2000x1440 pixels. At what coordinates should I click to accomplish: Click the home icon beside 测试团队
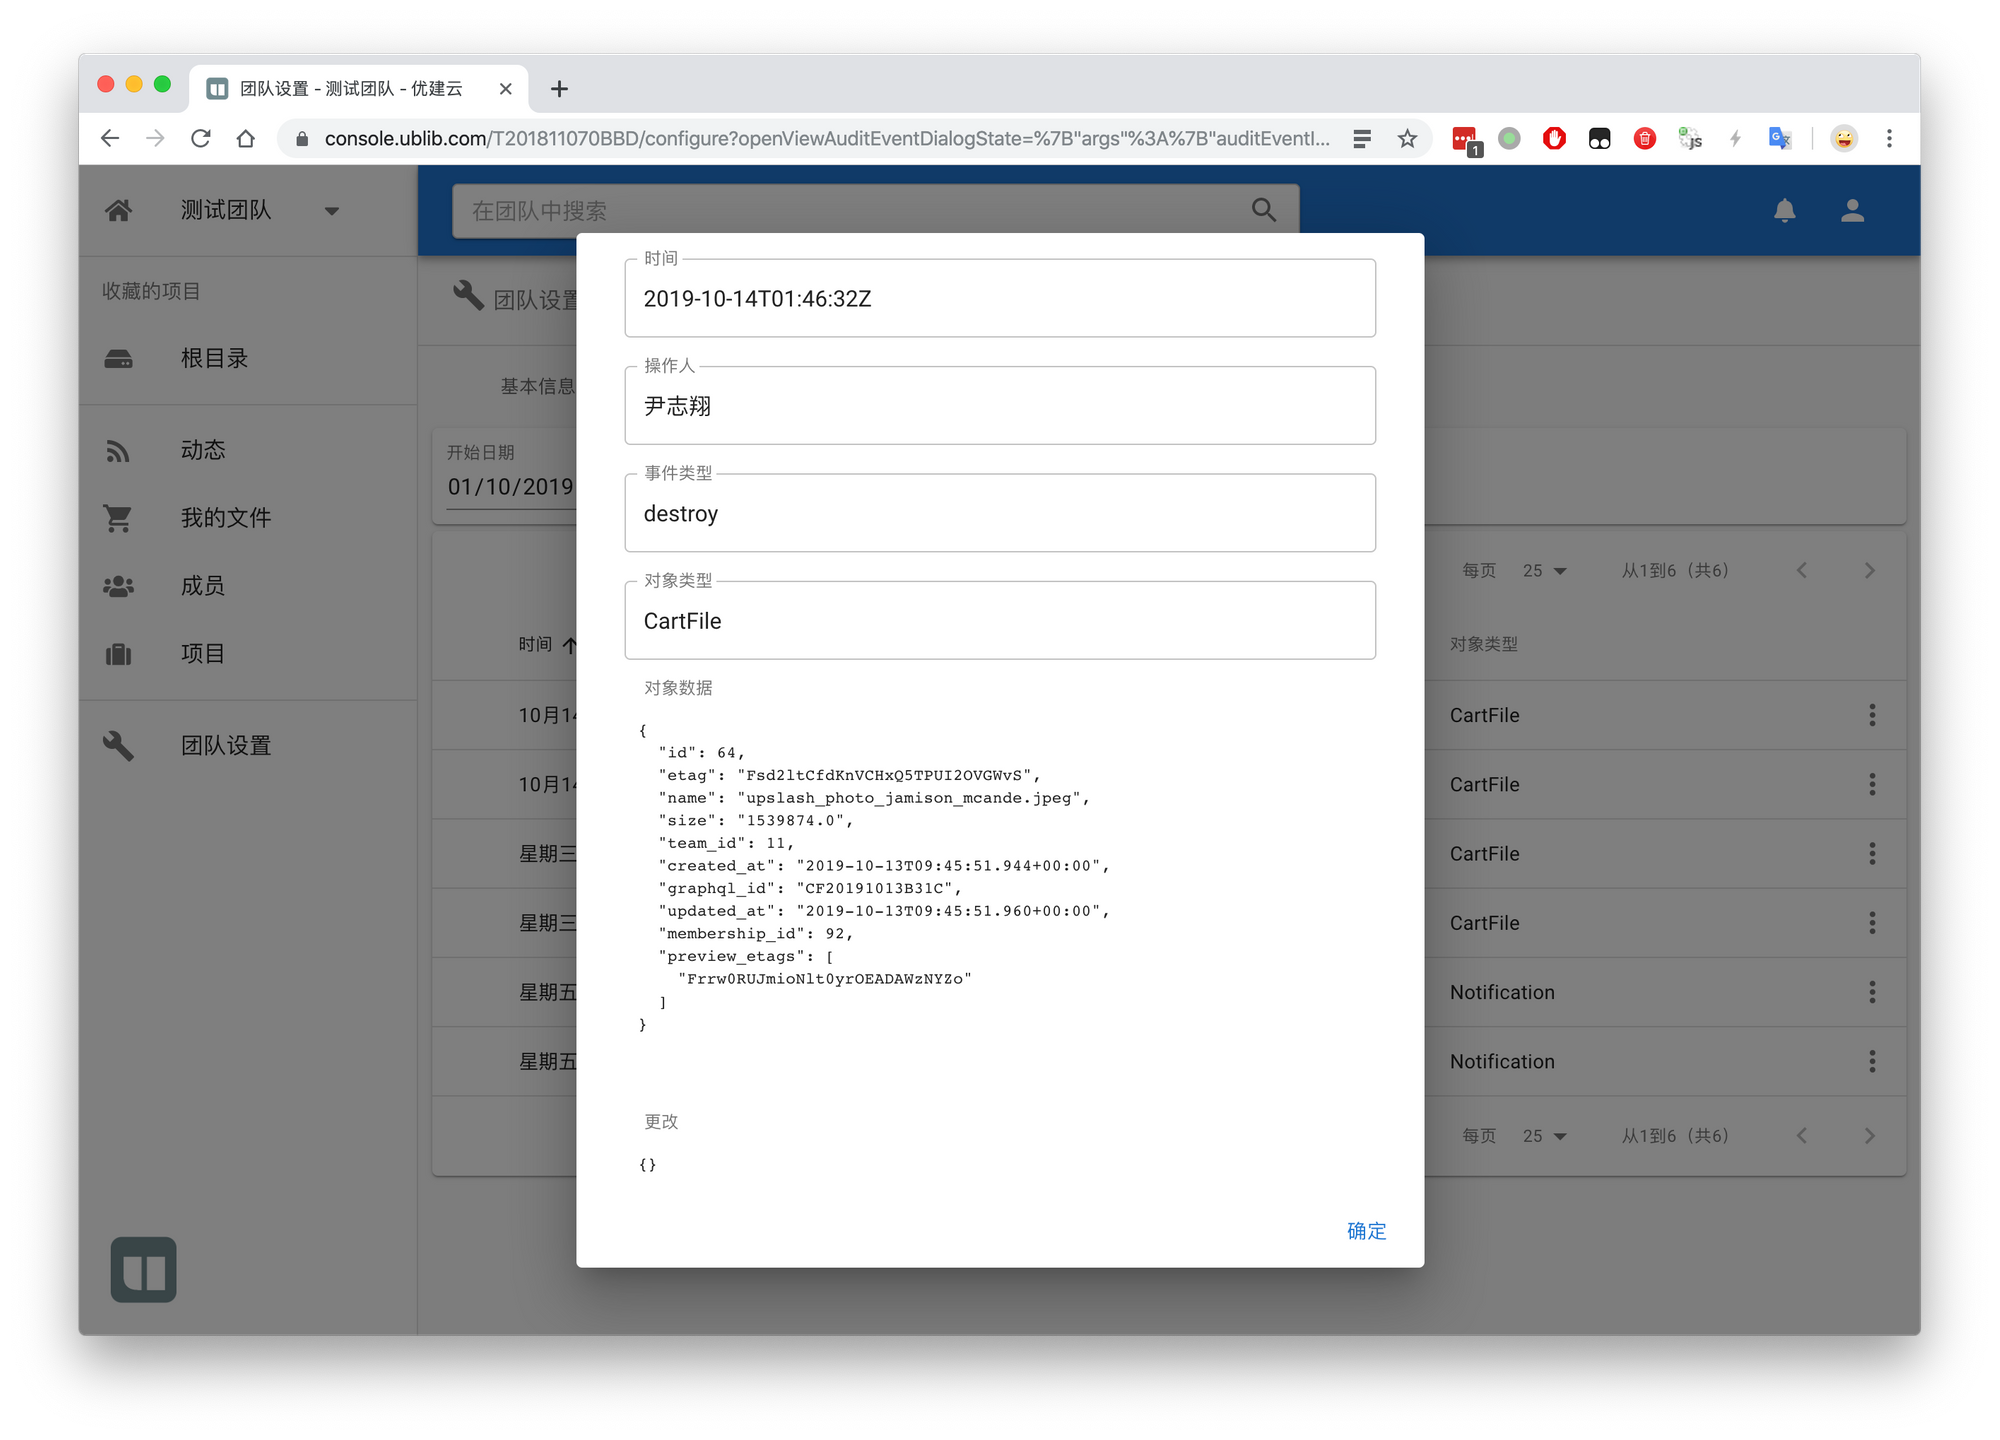click(119, 210)
